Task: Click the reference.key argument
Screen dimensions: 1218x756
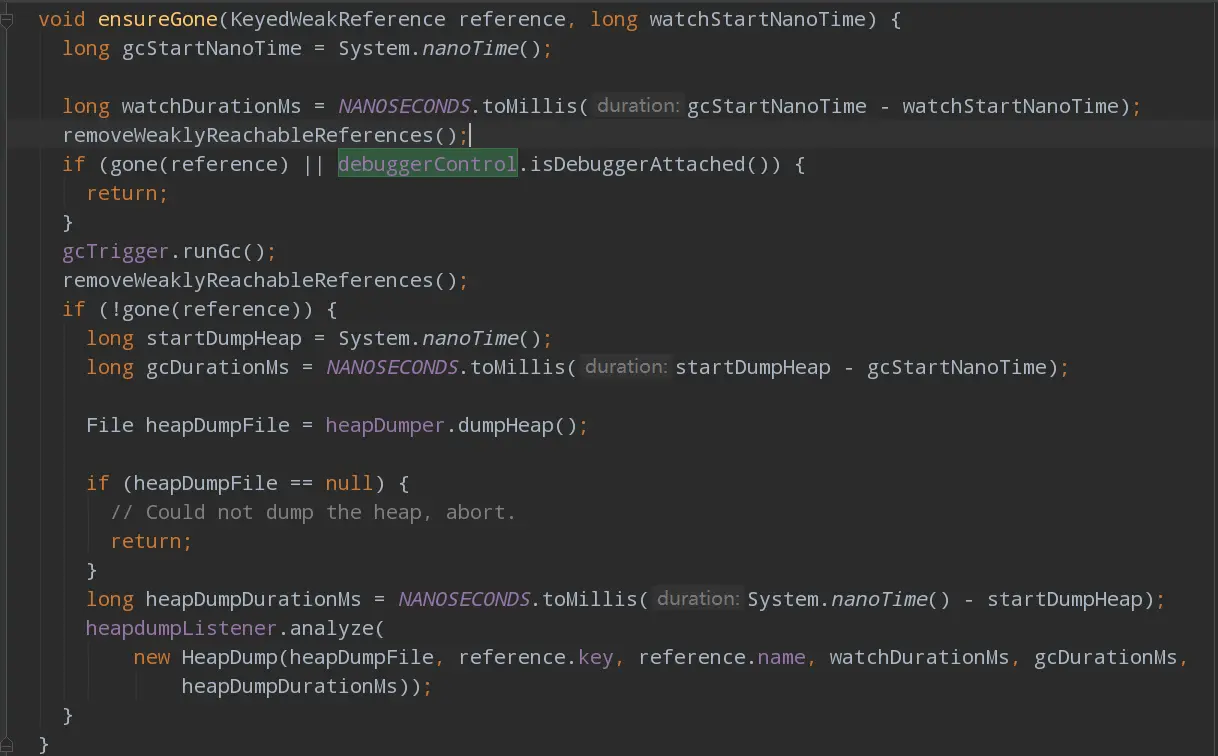Action: click(536, 657)
